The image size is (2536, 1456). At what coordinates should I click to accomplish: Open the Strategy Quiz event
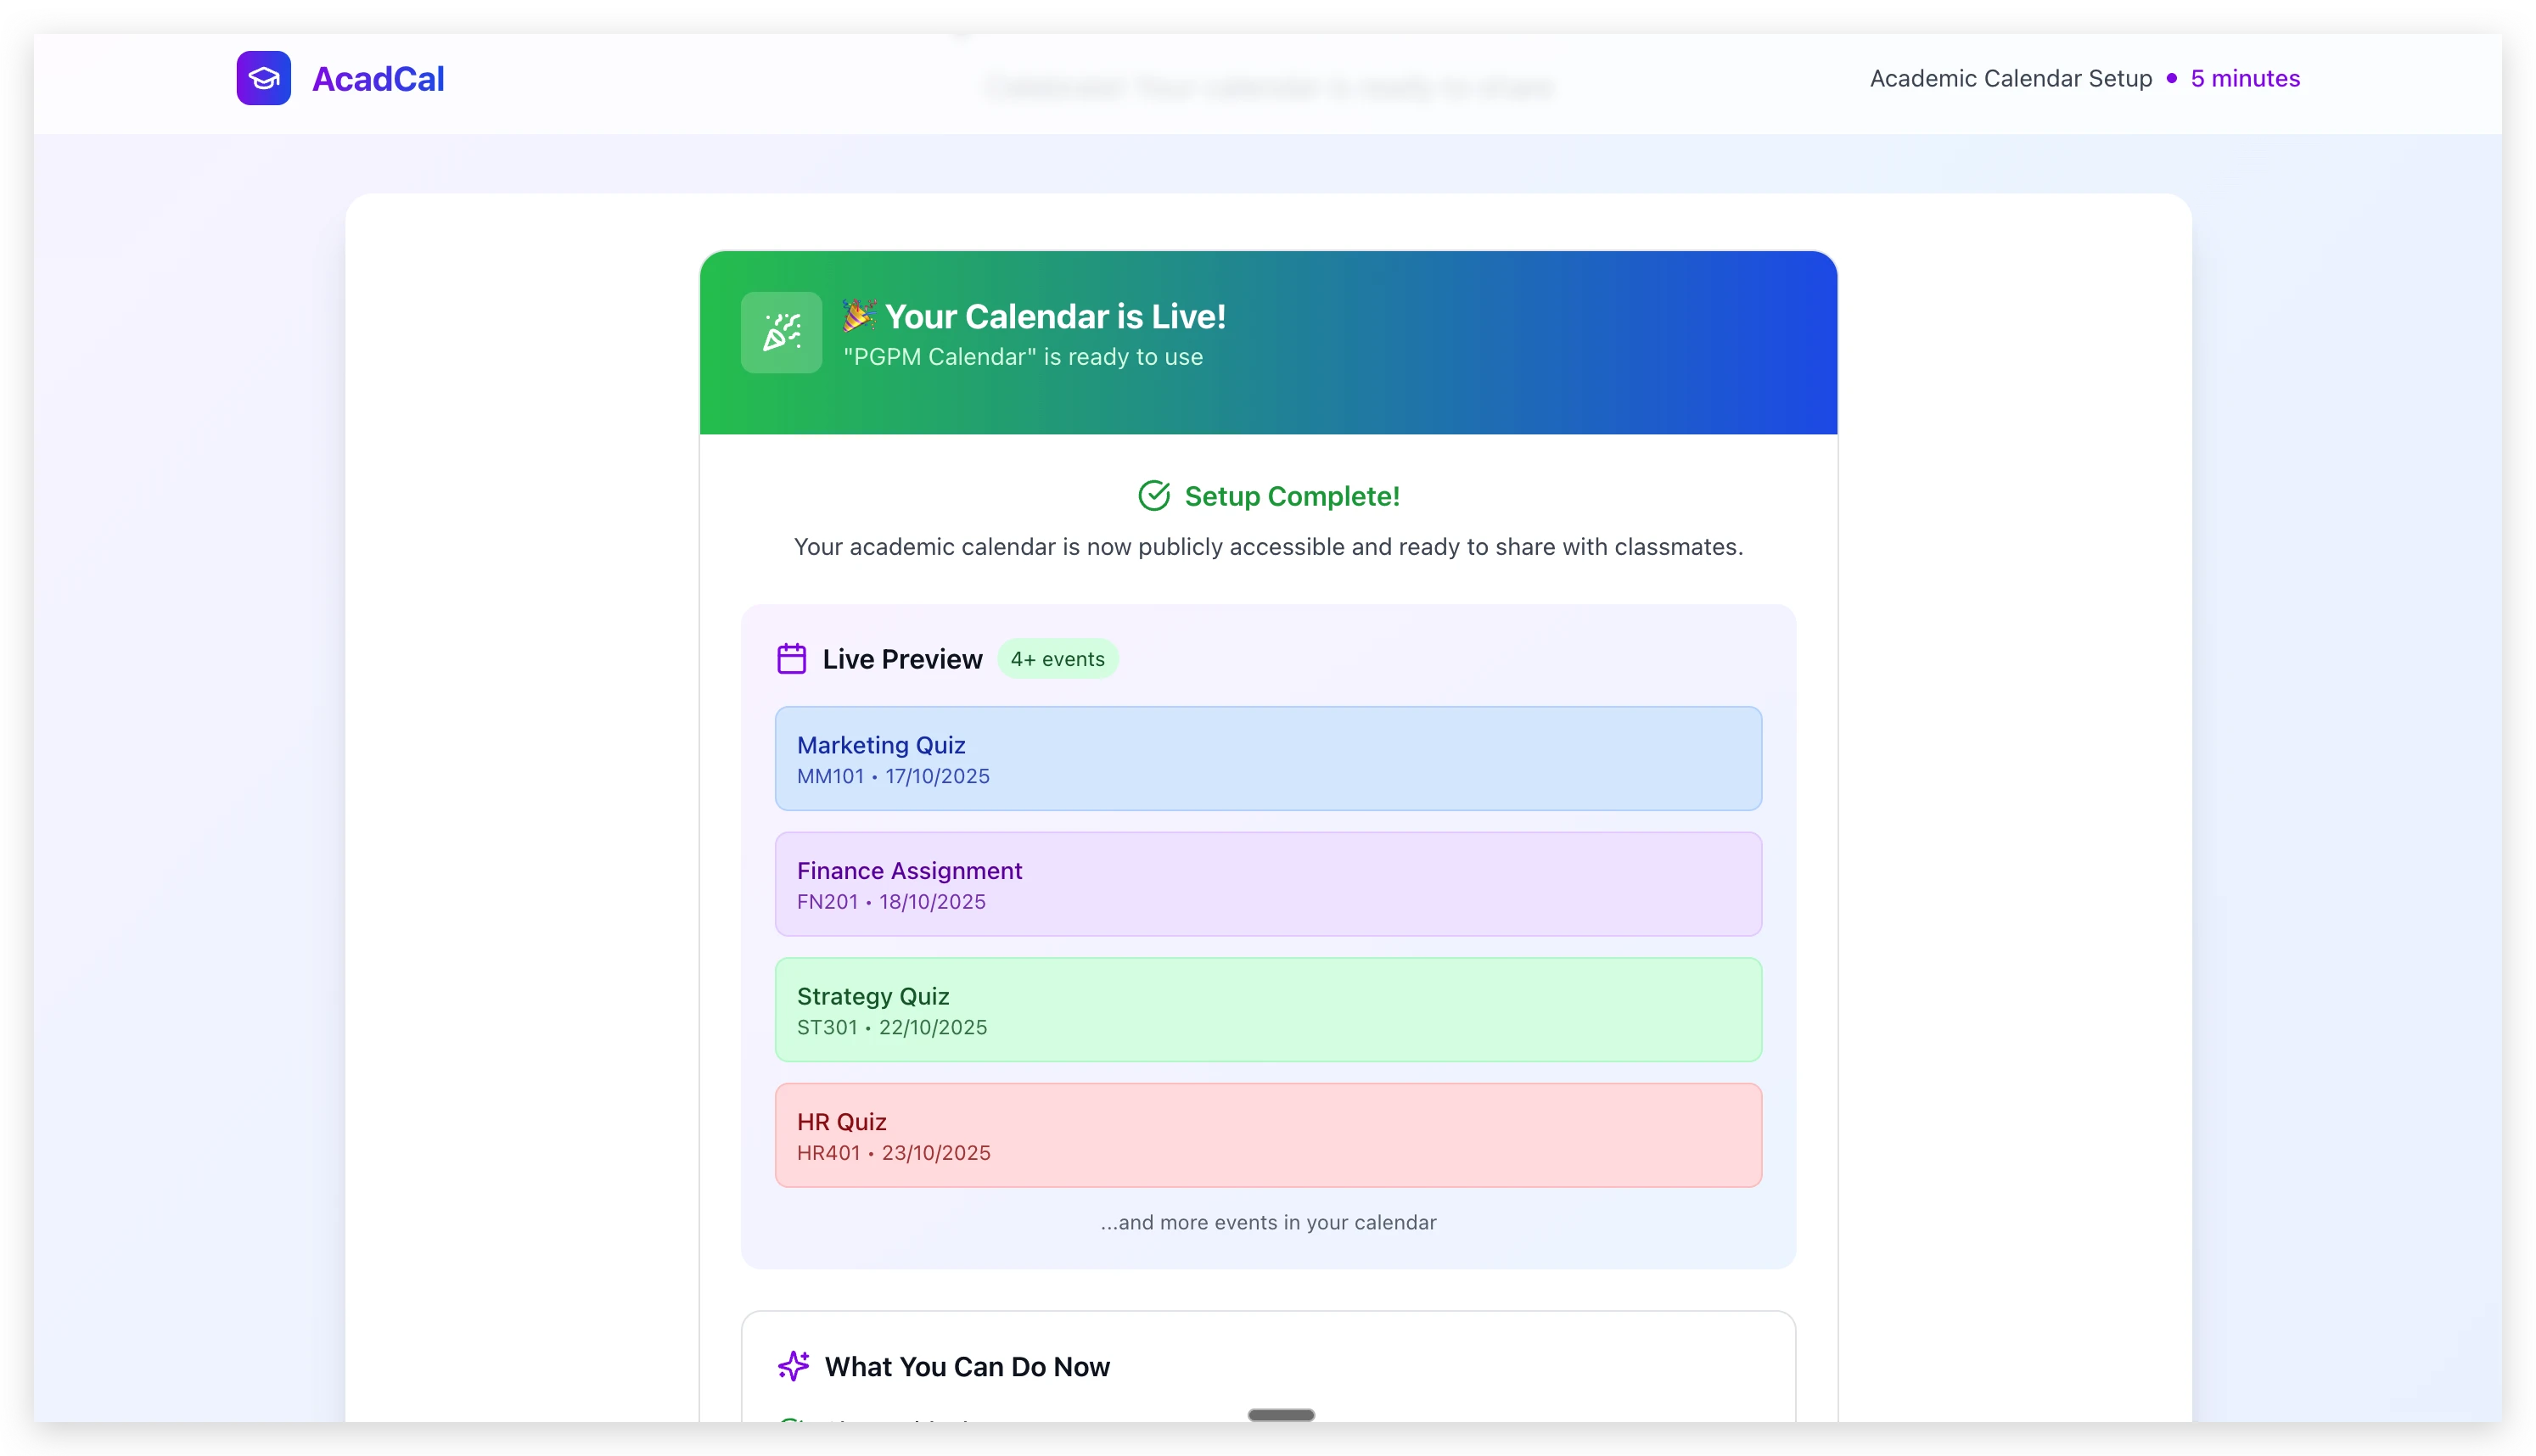tap(1268, 1009)
